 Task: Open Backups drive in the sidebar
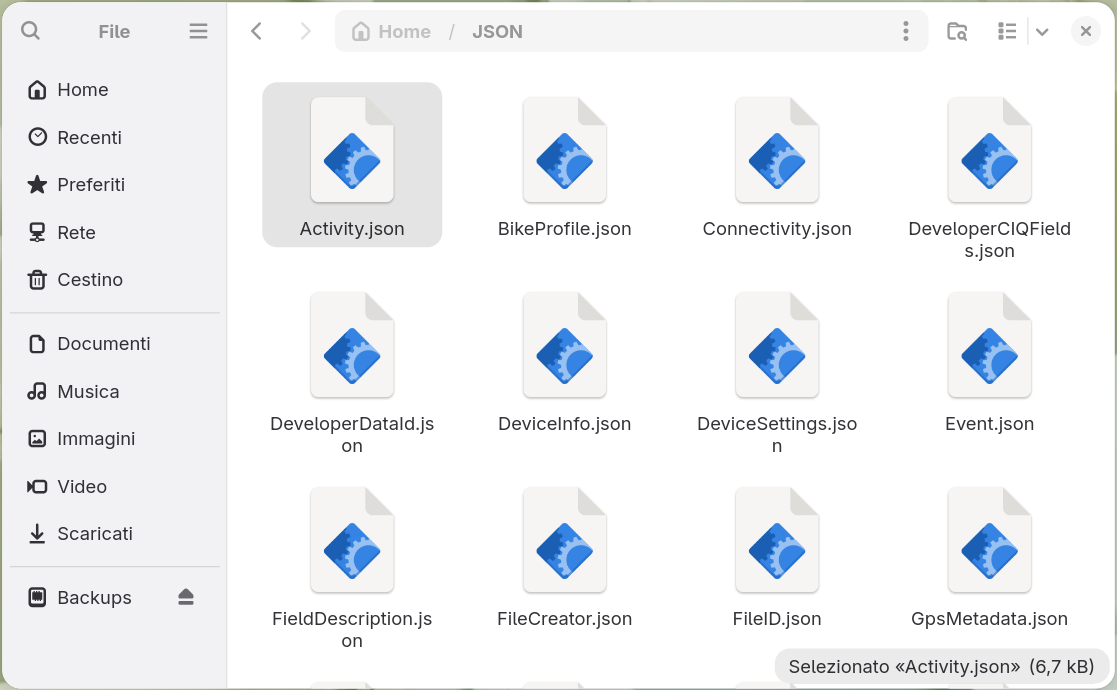115,597
